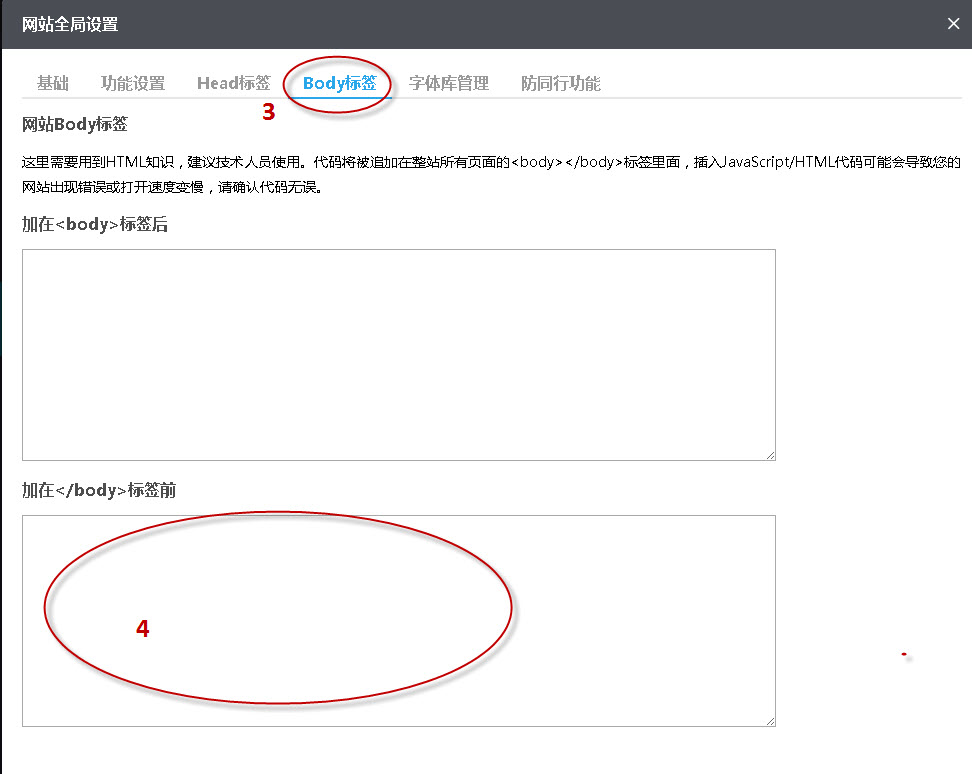Open the 功能设置 tab
972x774 pixels.
point(133,84)
